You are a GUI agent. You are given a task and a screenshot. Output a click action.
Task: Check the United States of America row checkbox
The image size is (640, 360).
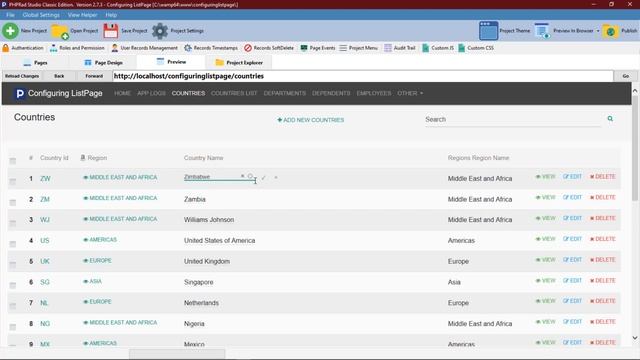[13, 244]
